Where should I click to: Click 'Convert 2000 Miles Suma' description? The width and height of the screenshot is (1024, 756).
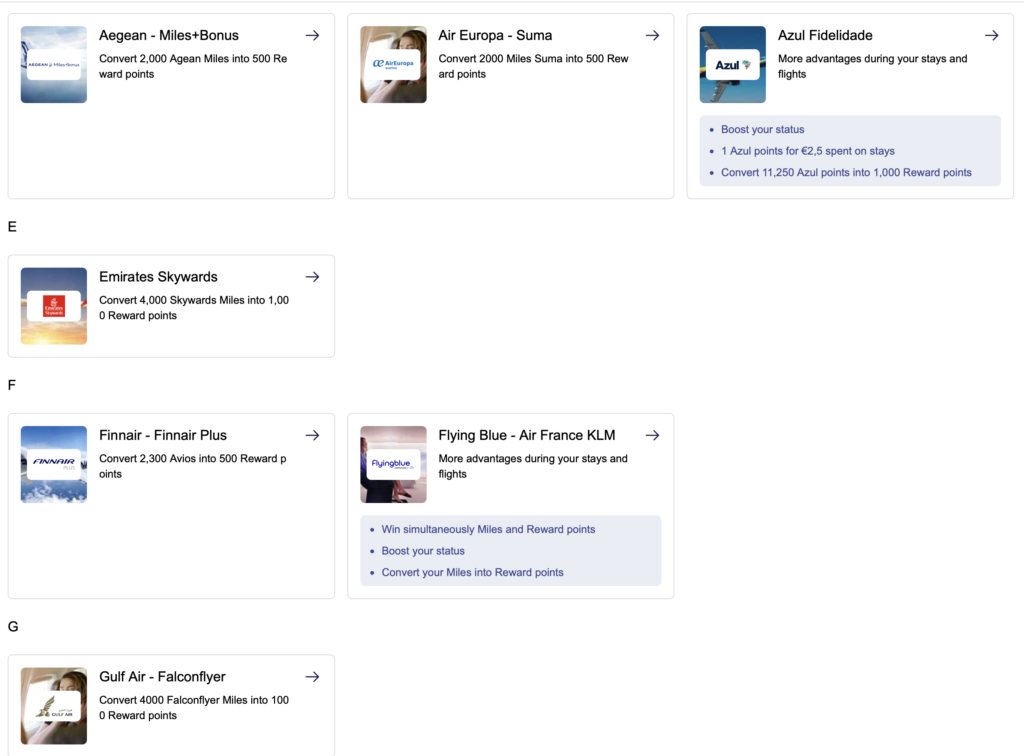click(533, 67)
